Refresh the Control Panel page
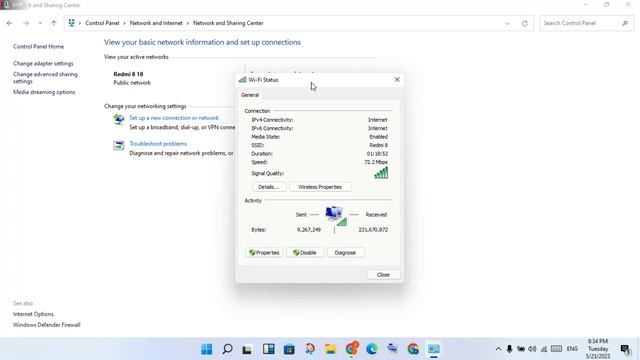Viewport: 640px width, 360px height. coord(524,23)
